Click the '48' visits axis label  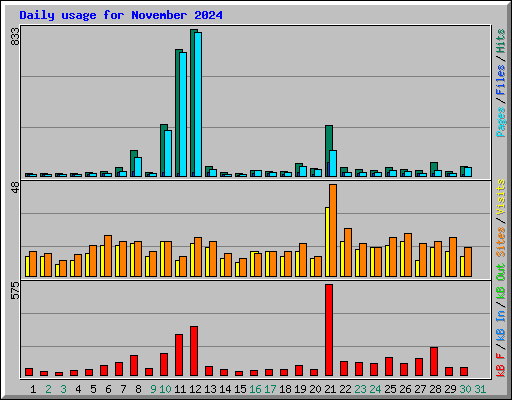15,187
